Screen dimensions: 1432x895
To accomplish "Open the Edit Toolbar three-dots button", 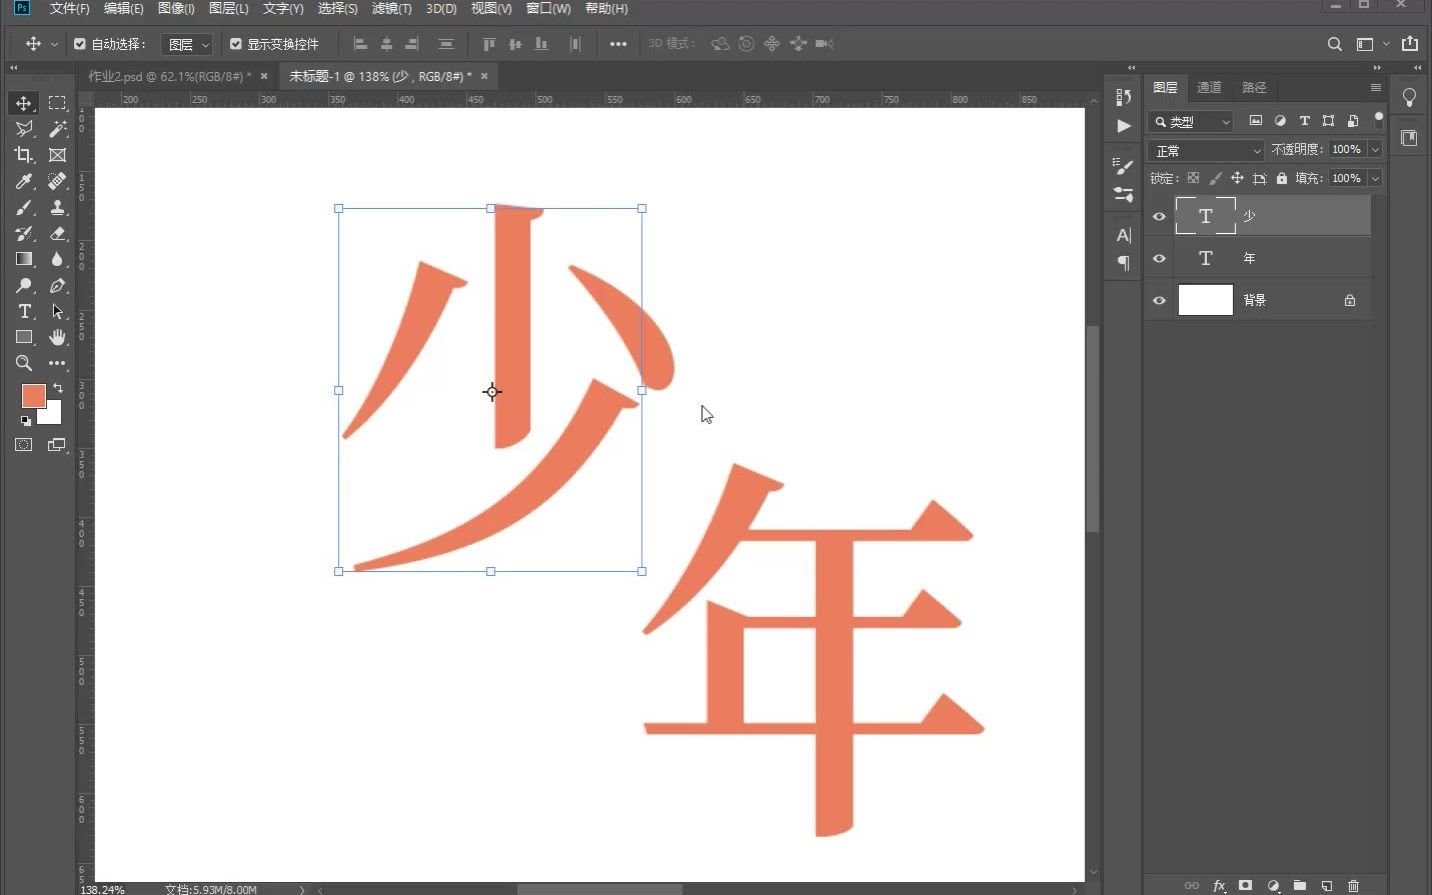I will tap(57, 363).
